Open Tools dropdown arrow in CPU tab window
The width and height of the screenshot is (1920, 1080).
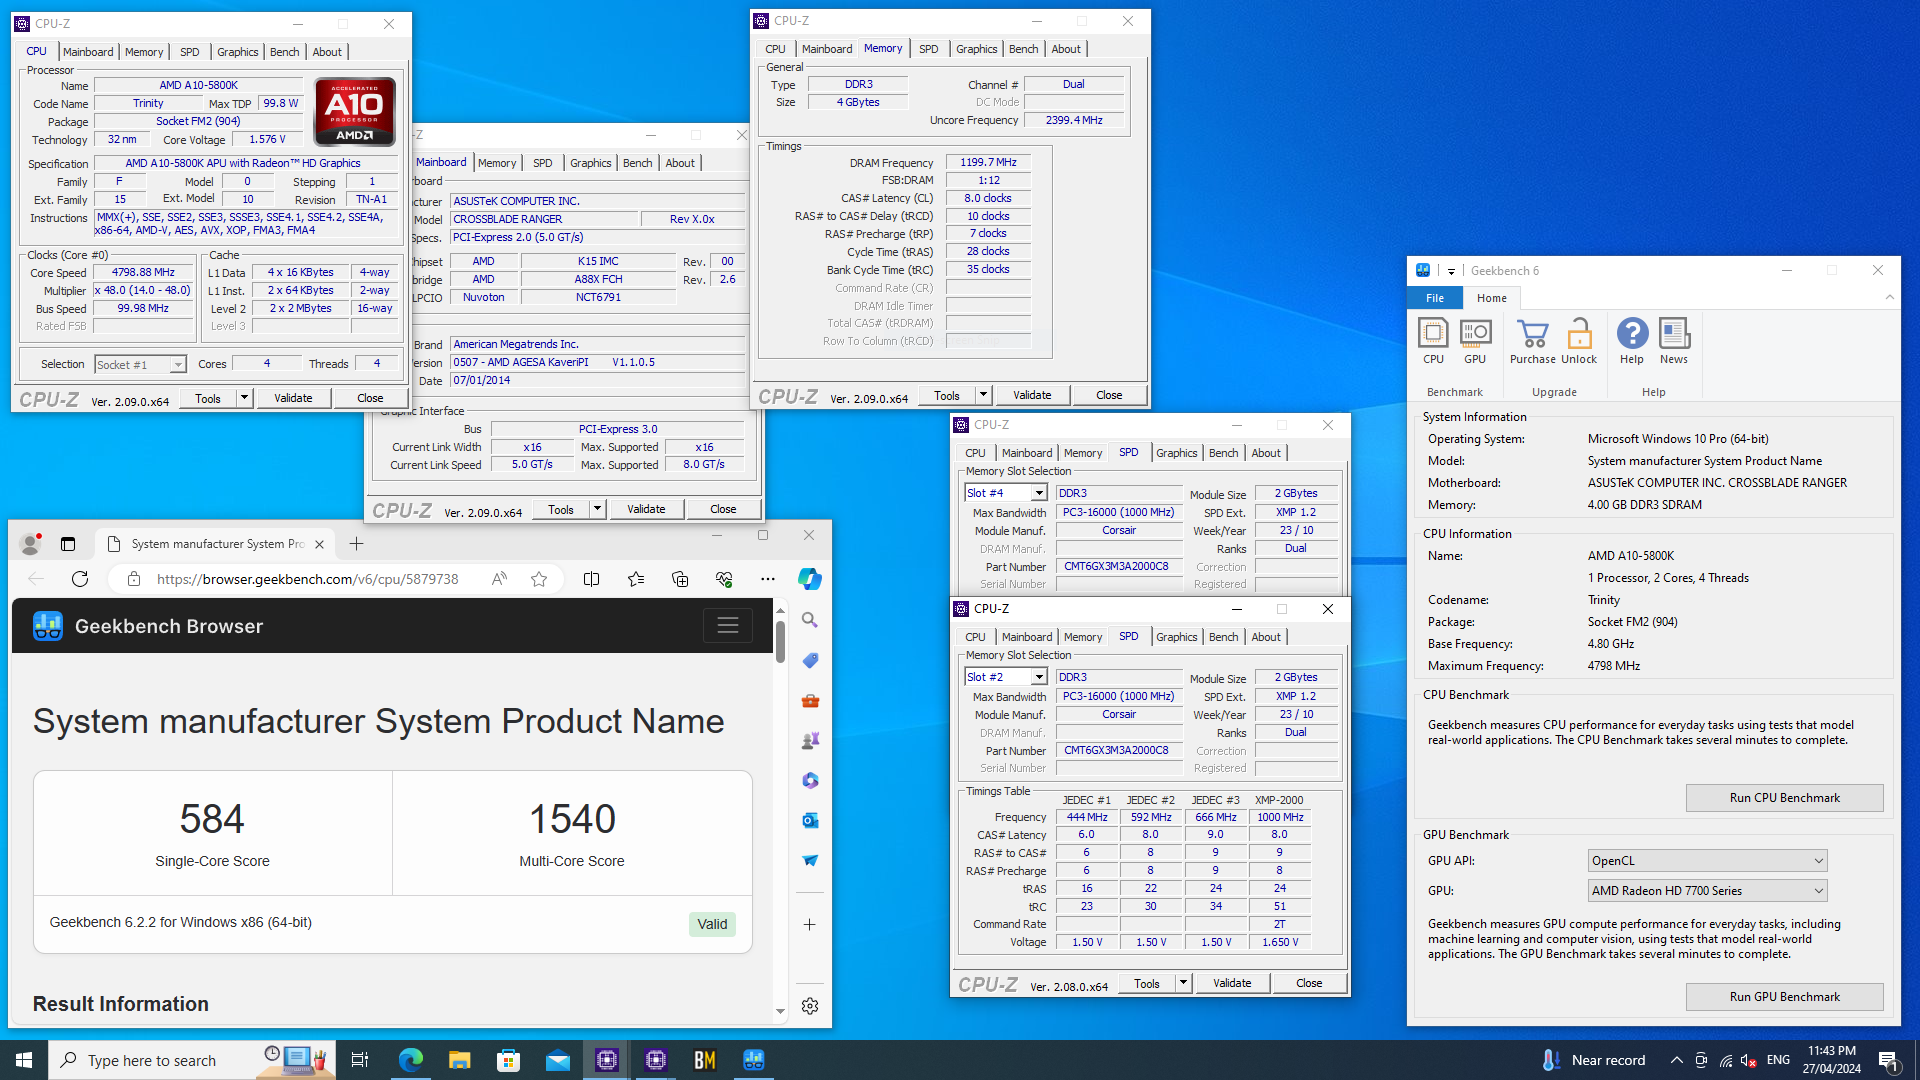coord(243,398)
